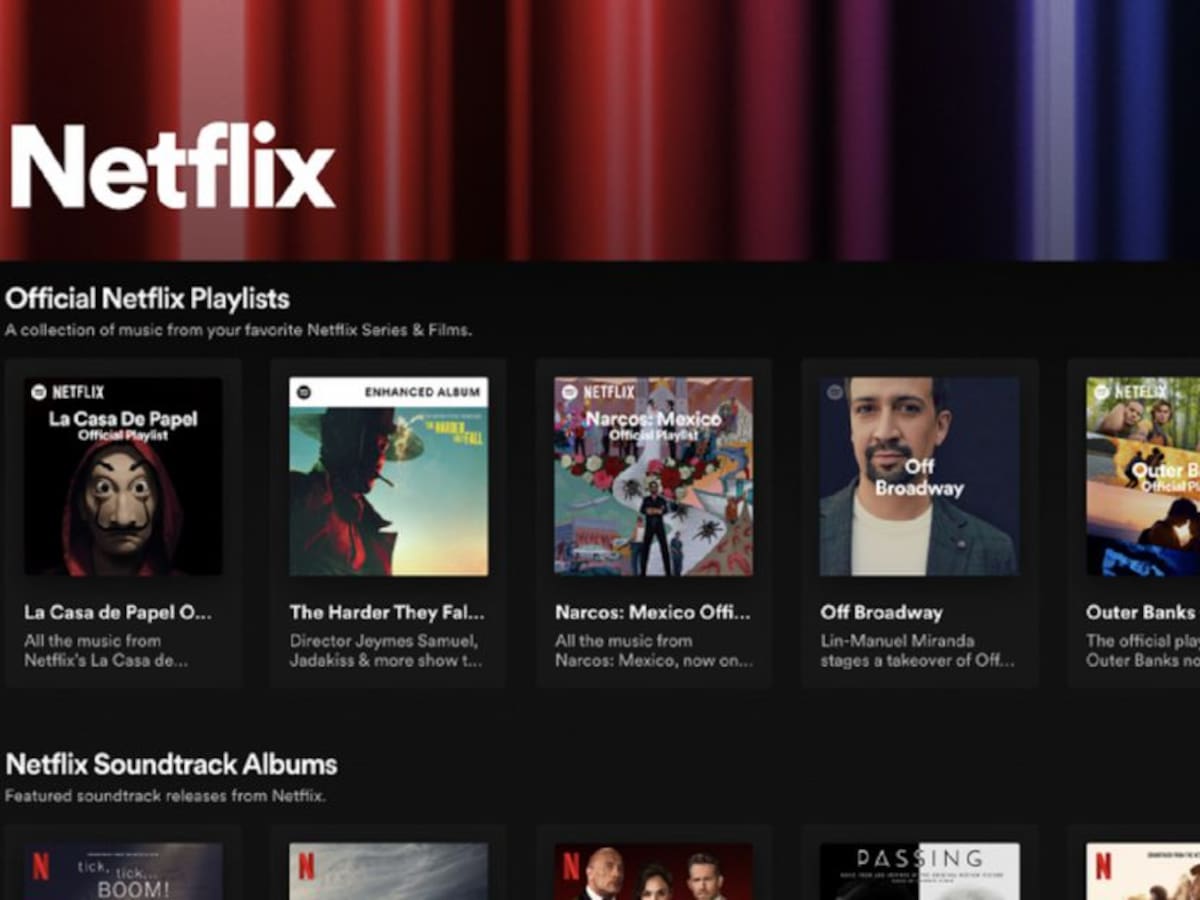Open the Outer Banks playlist cover
This screenshot has width=1200, height=900.
(1150, 476)
